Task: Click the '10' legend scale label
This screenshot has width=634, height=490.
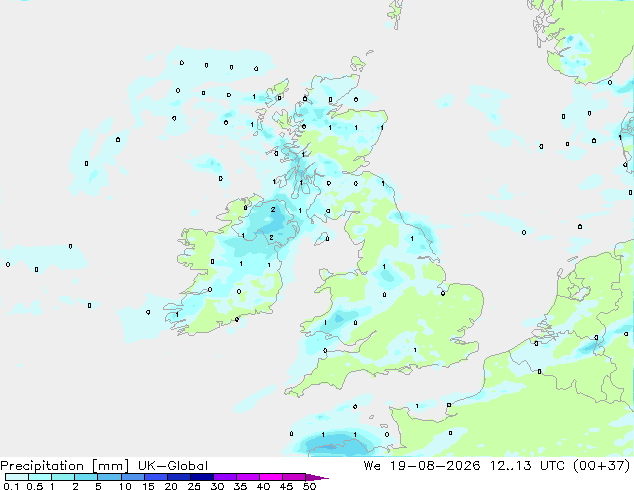Action: 125,486
